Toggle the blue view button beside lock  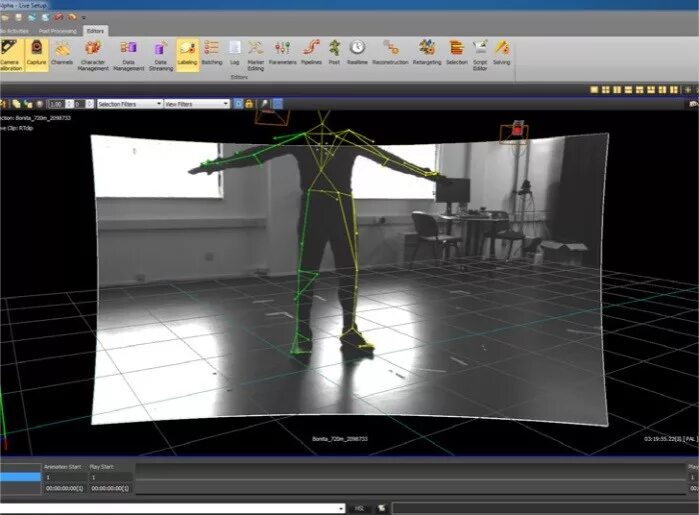[238, 104]
